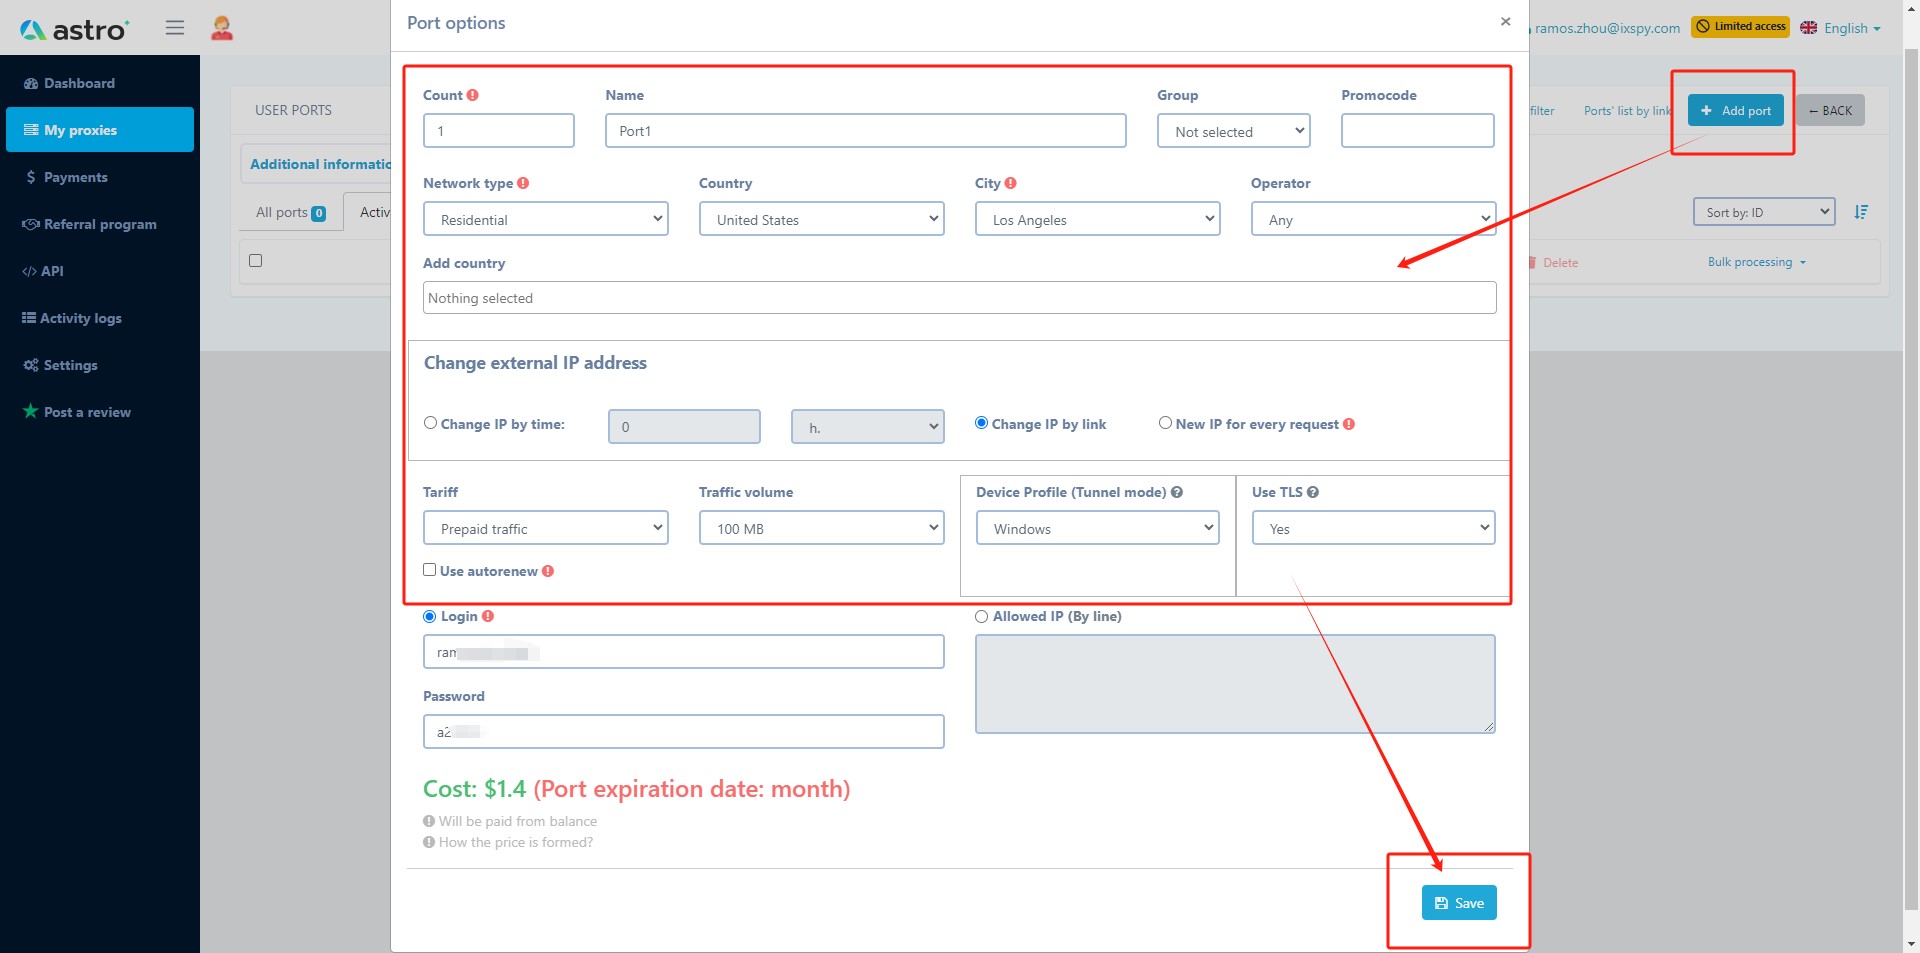Screen dimensions: 1920x953
Task: Select the Change IP by time radio button
Action: (431, 423)
